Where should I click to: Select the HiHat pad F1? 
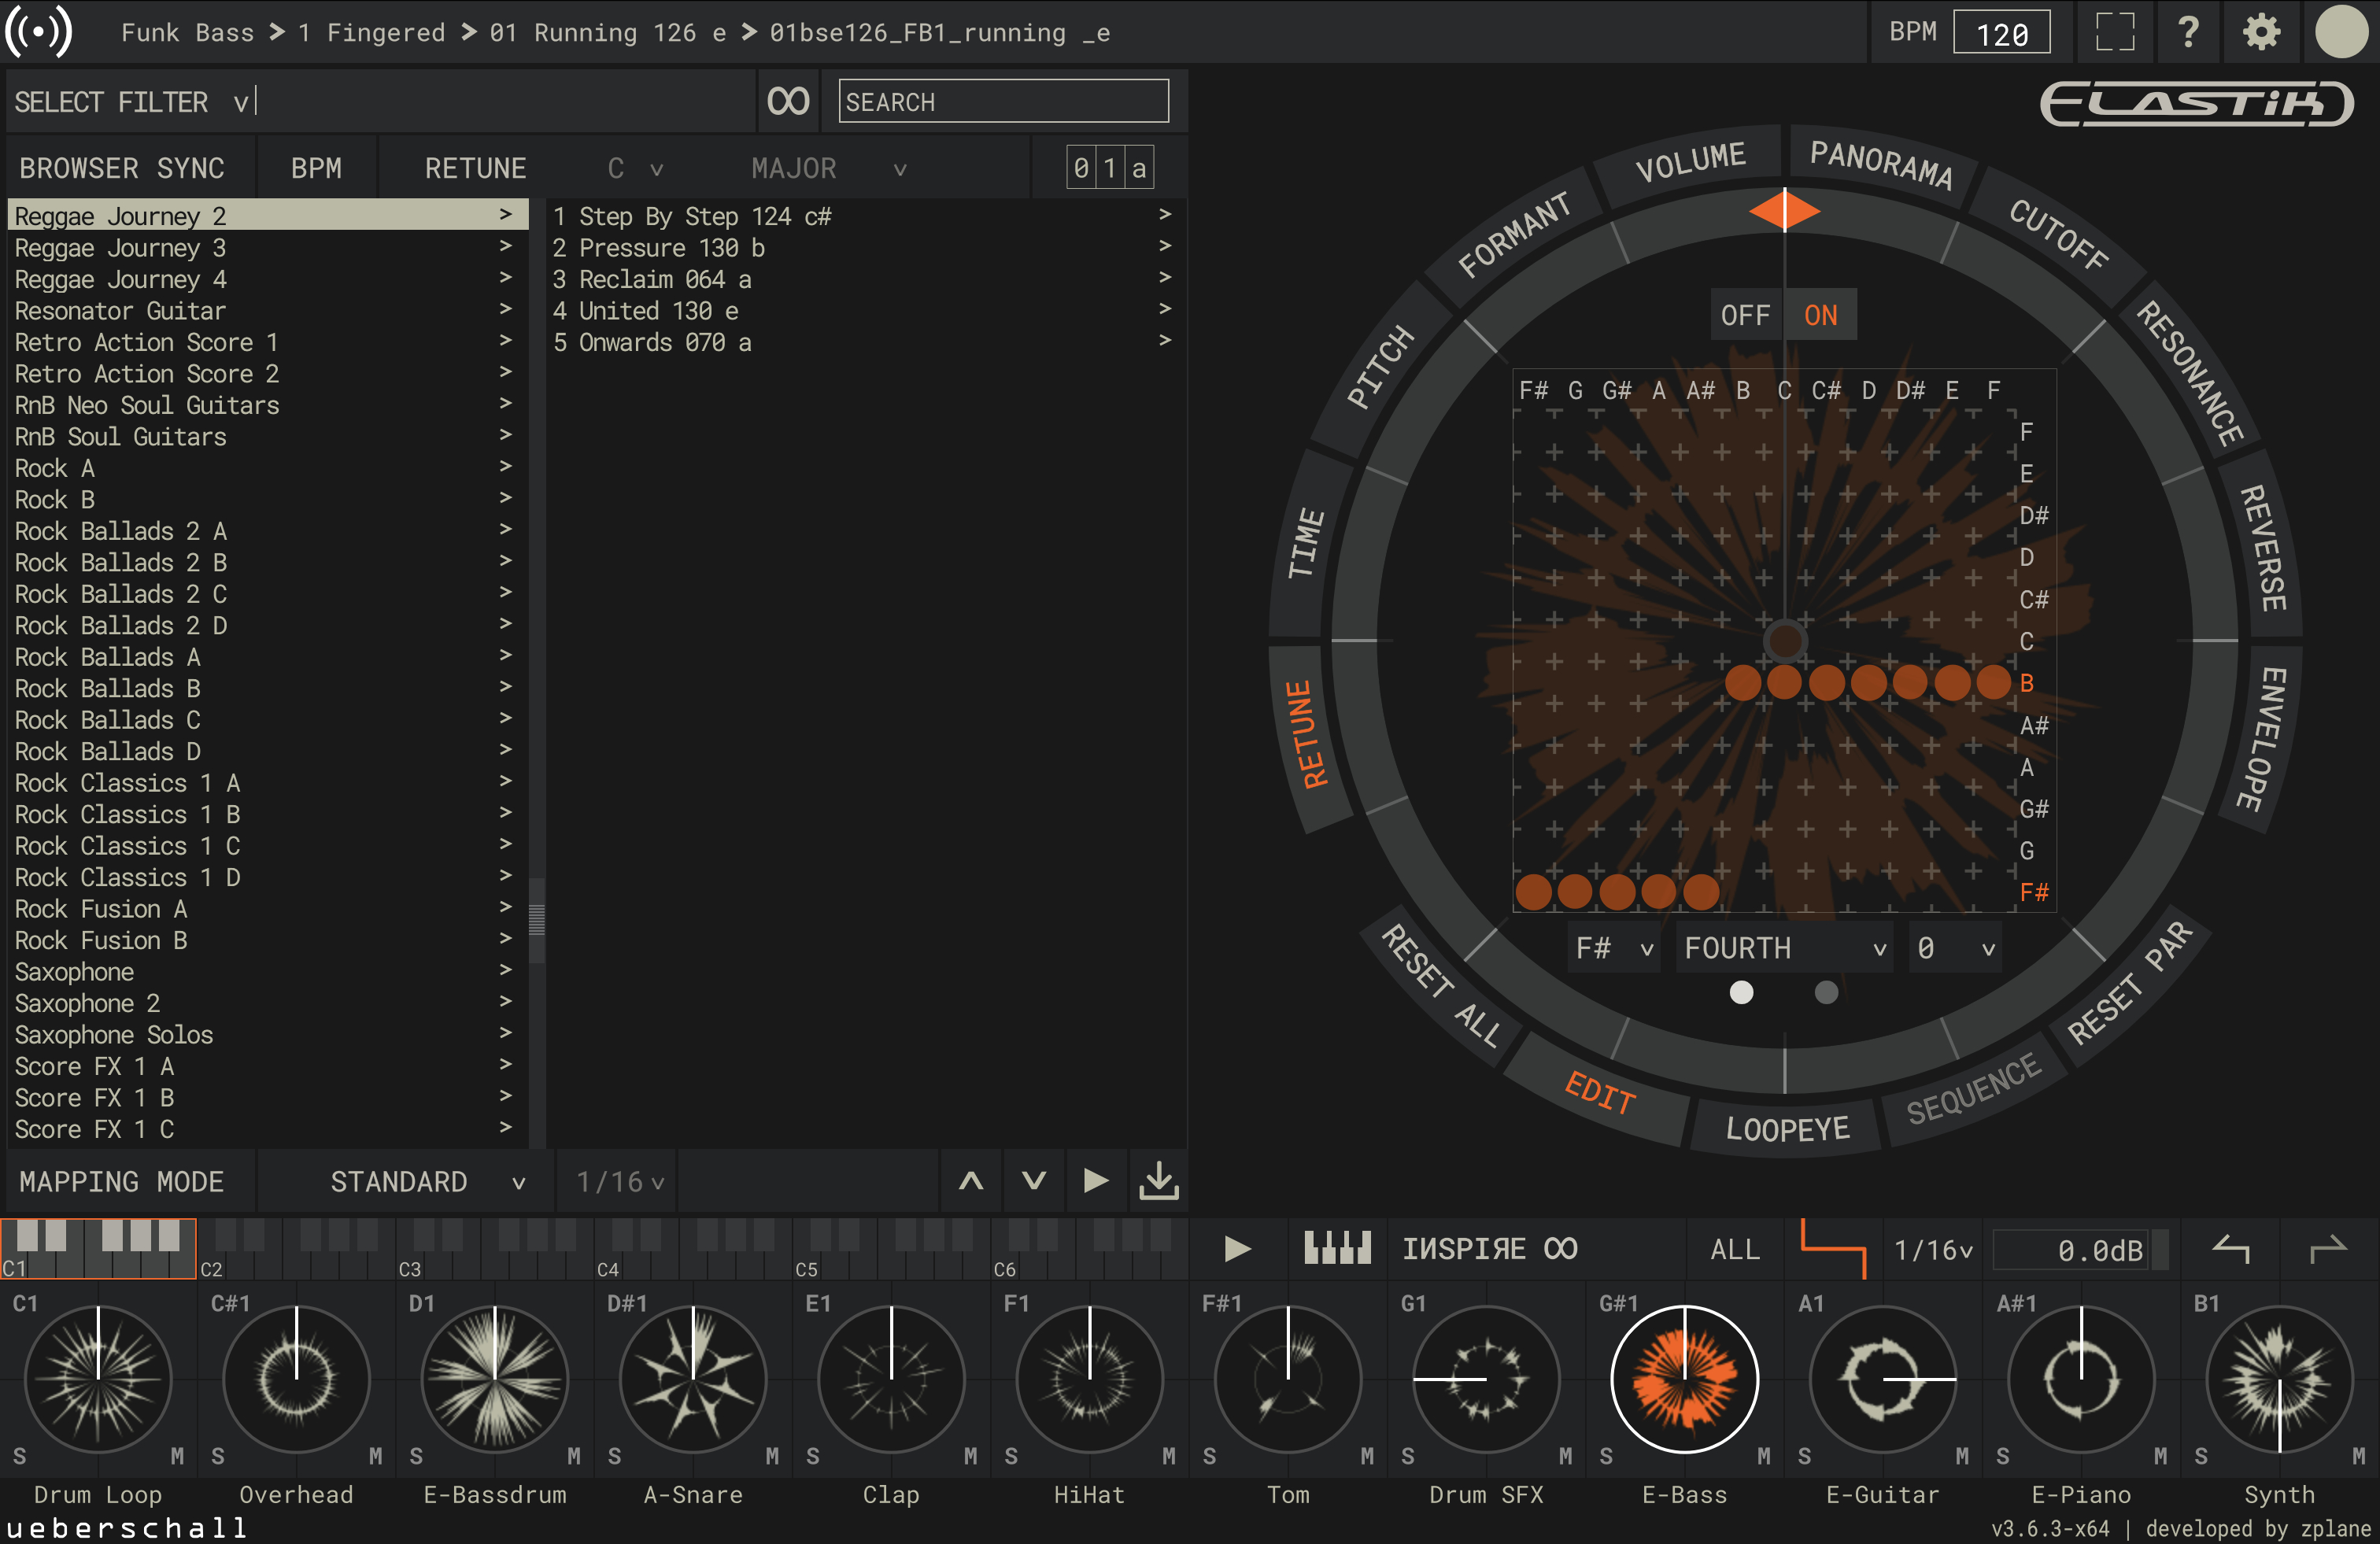pyautogui.click(x=1089, y=1379)
